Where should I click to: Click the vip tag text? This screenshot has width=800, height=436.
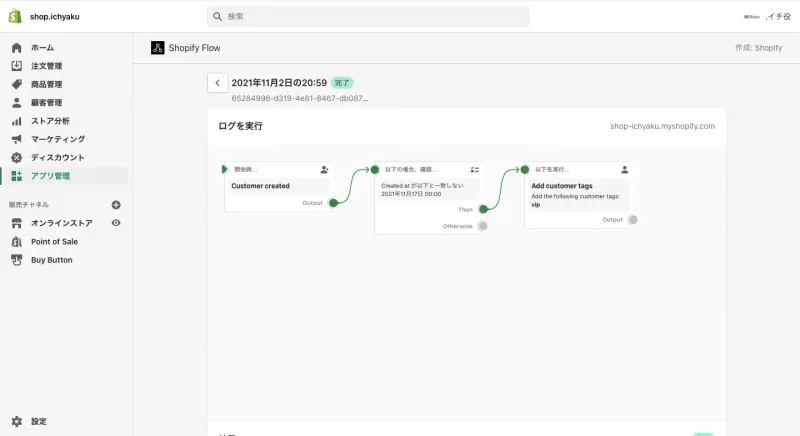click(x=536, y=204)
